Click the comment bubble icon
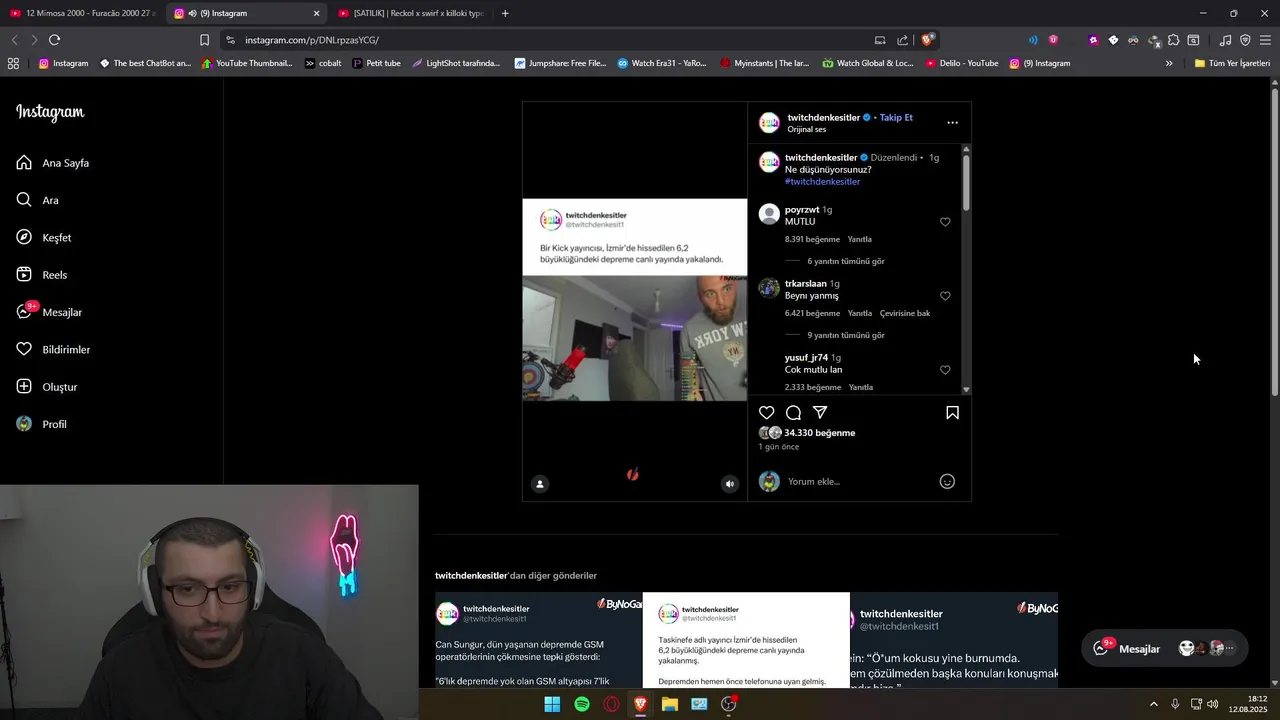 793,413
